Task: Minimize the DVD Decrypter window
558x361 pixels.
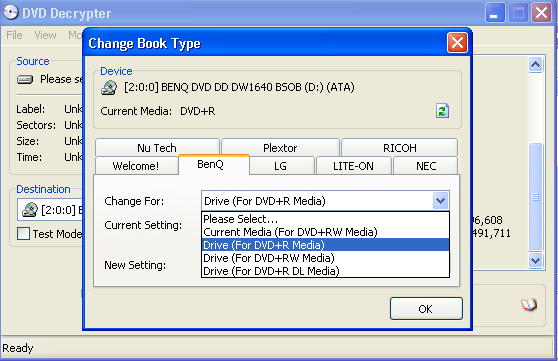Action: [495, 13]
